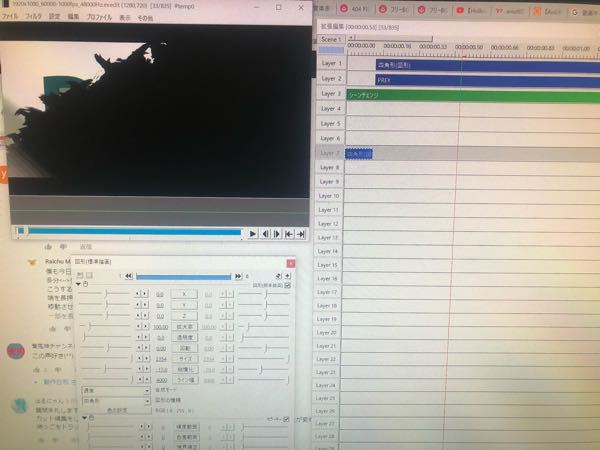Click the preview window seek bar

tap(128, 232)
